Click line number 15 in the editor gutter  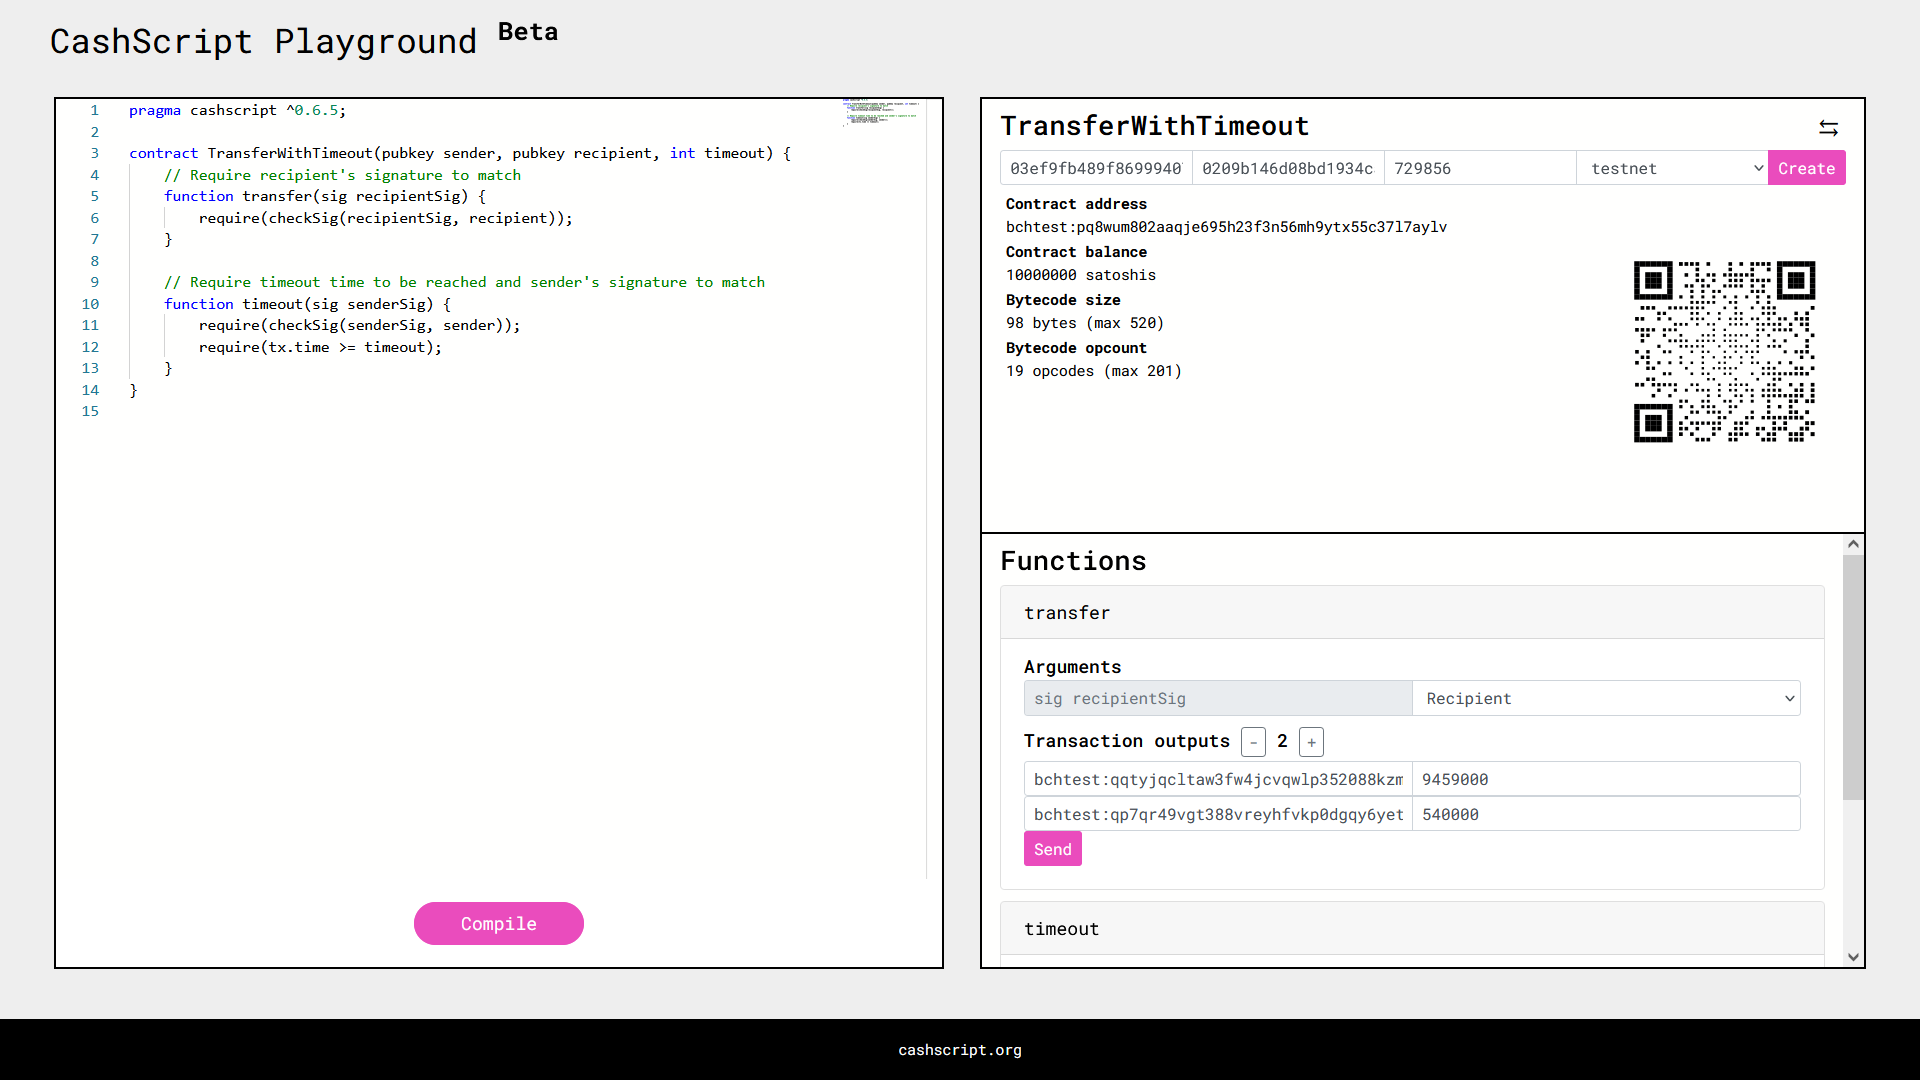tap(90, 411)
